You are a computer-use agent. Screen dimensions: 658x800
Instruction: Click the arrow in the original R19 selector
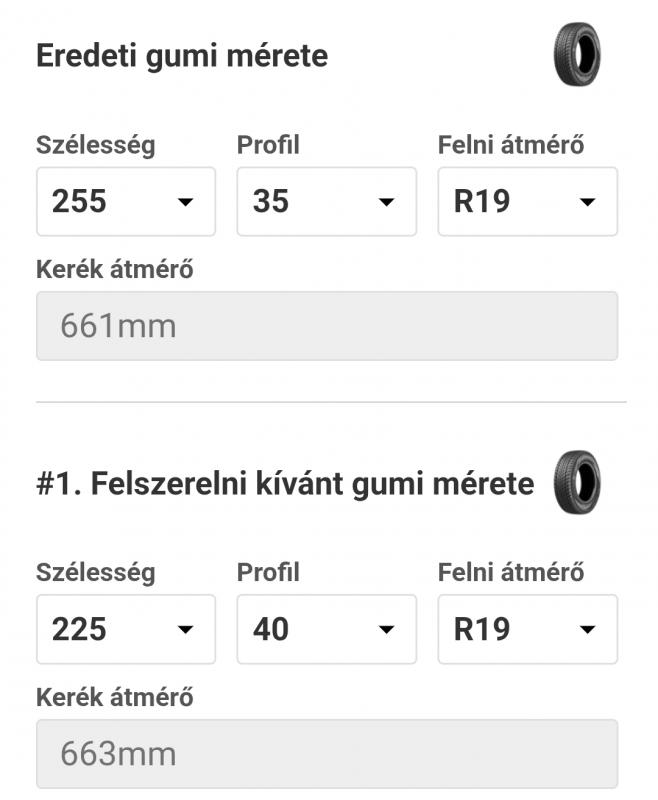(x=588, y=202)
